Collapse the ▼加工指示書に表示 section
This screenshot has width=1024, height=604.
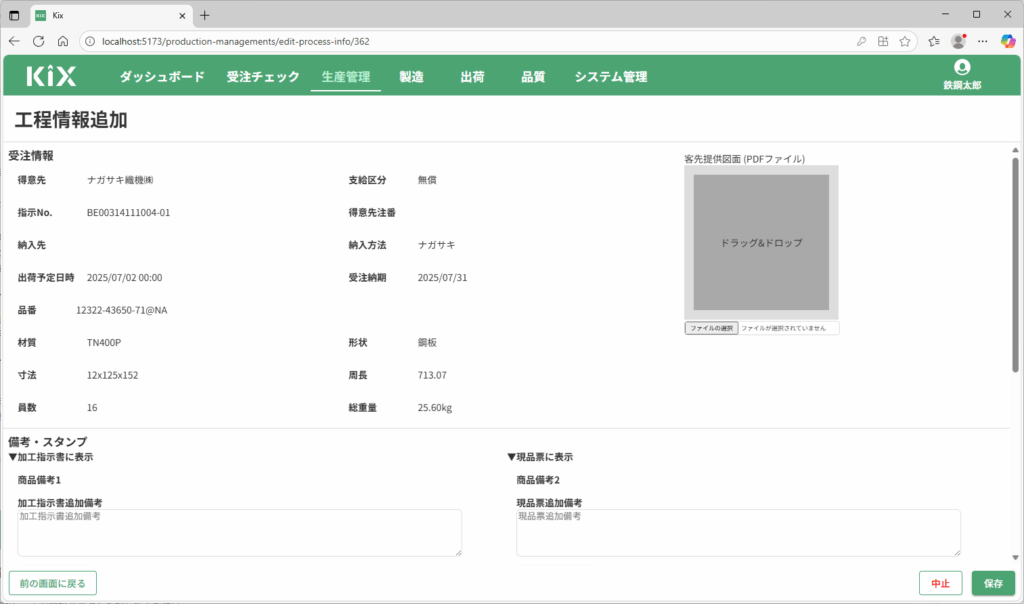pos(51,457)
